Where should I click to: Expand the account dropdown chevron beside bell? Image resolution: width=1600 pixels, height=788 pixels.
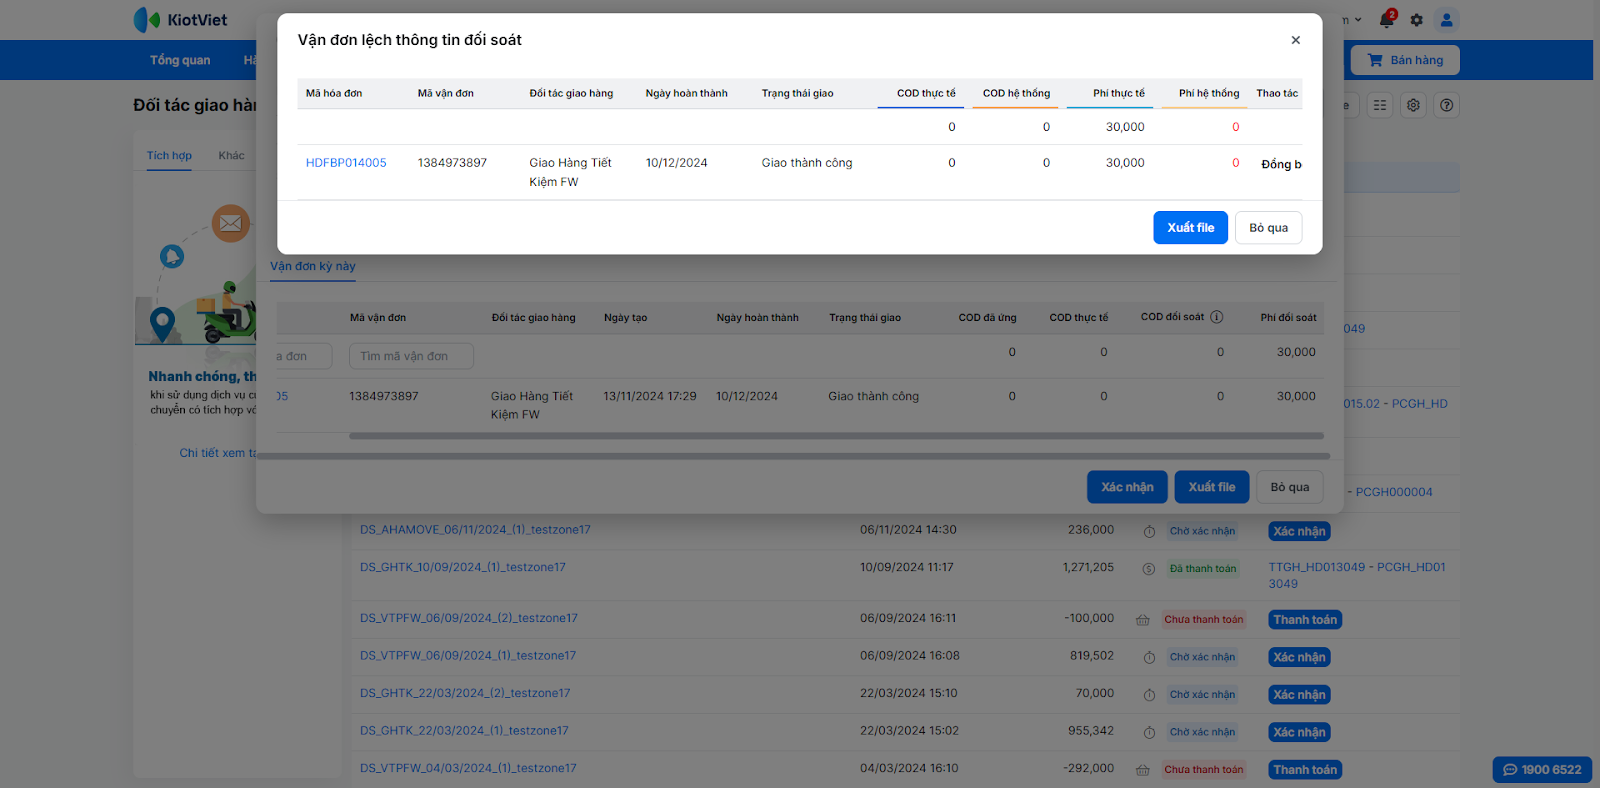click(1358, 20)
